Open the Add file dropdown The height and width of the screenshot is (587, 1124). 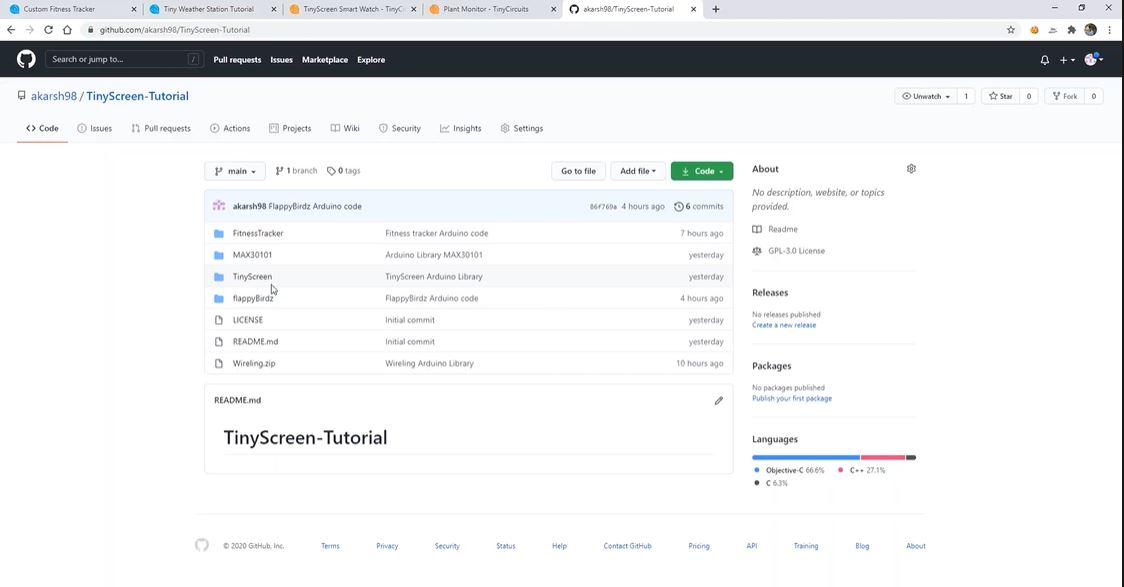point(638,171)
